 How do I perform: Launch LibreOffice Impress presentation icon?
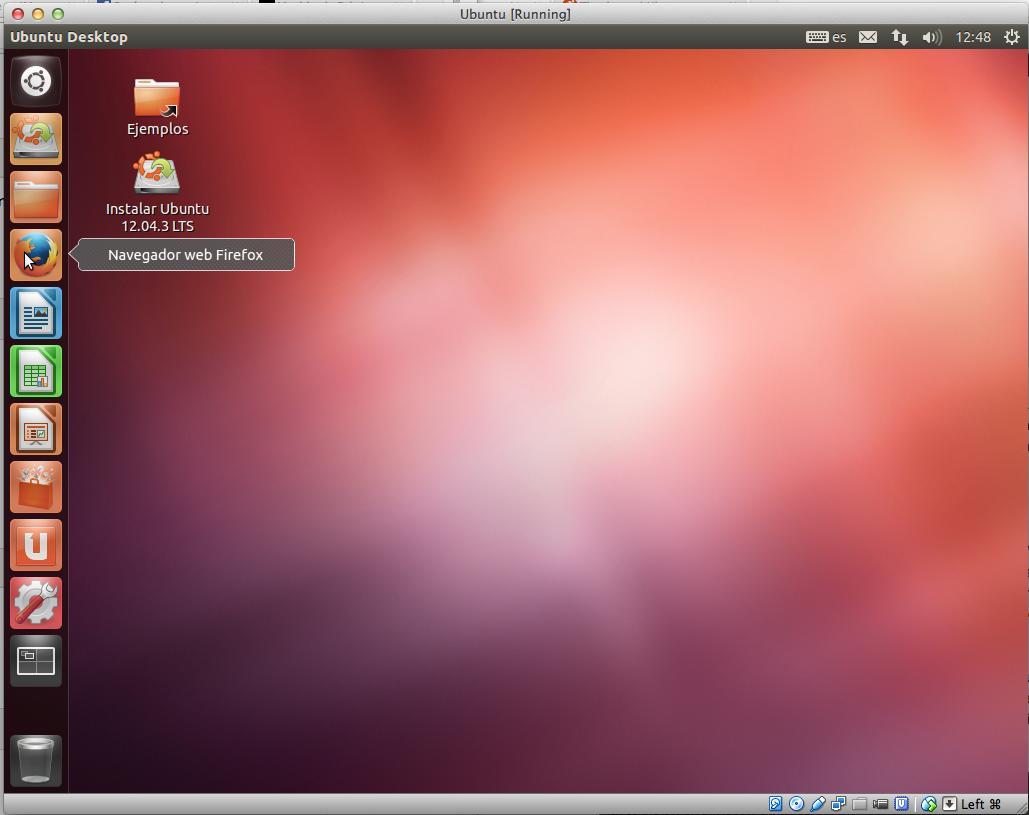[36, 429]
